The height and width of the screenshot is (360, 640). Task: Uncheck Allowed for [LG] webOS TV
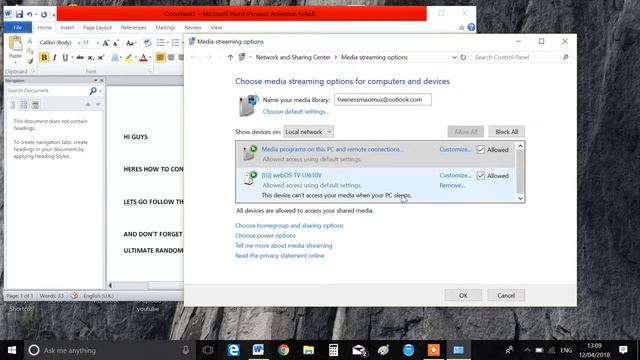coord(481,176)
